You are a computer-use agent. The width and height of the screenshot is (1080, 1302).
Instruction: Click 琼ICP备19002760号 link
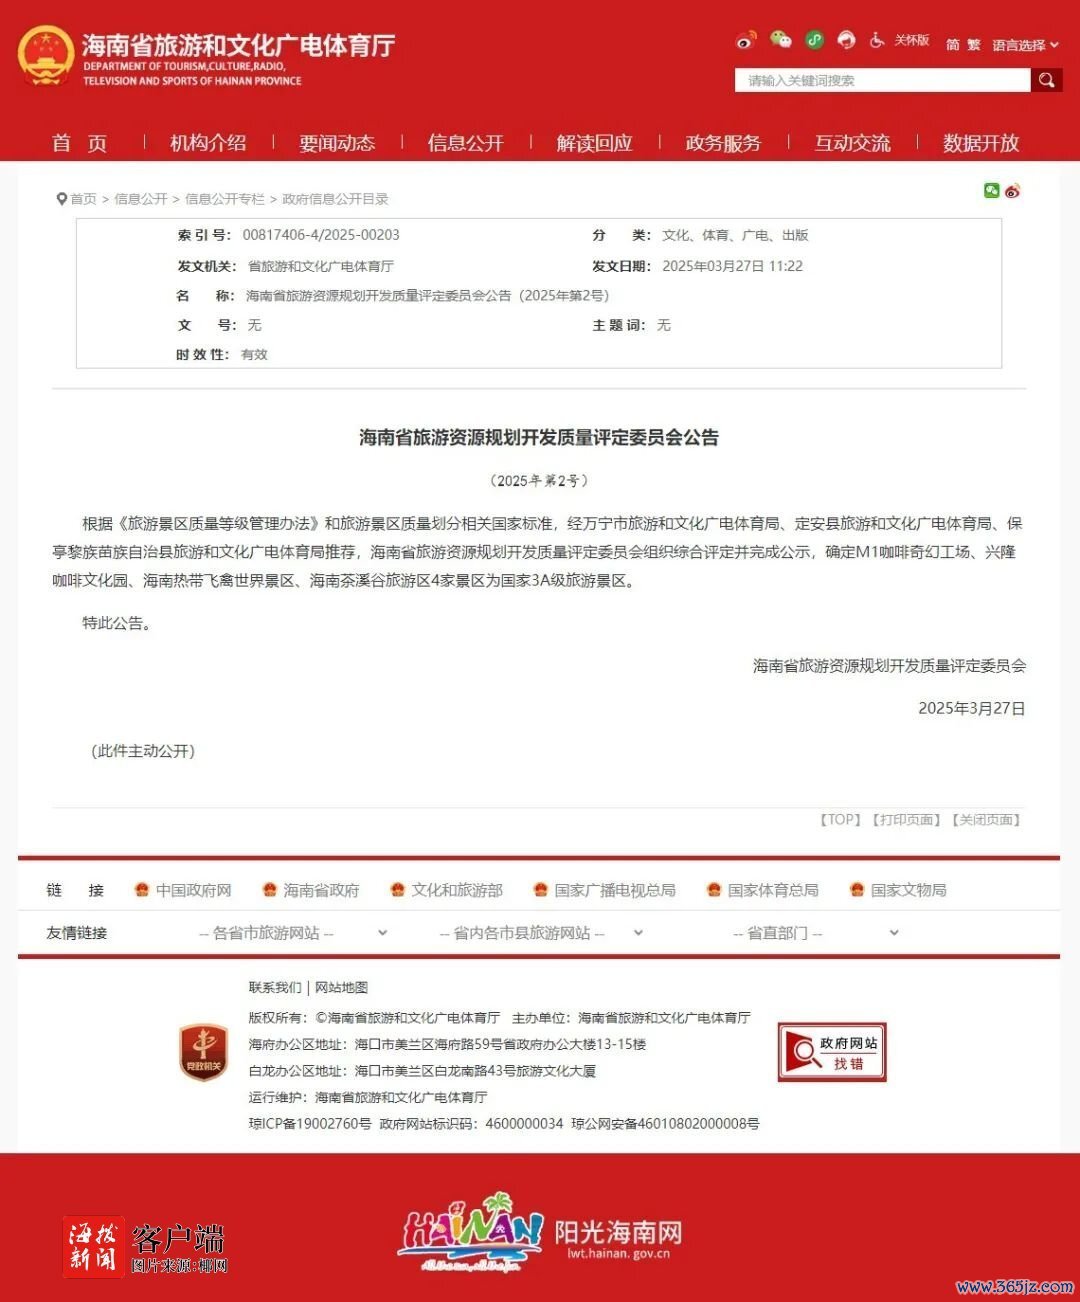tap(310, 1124)
